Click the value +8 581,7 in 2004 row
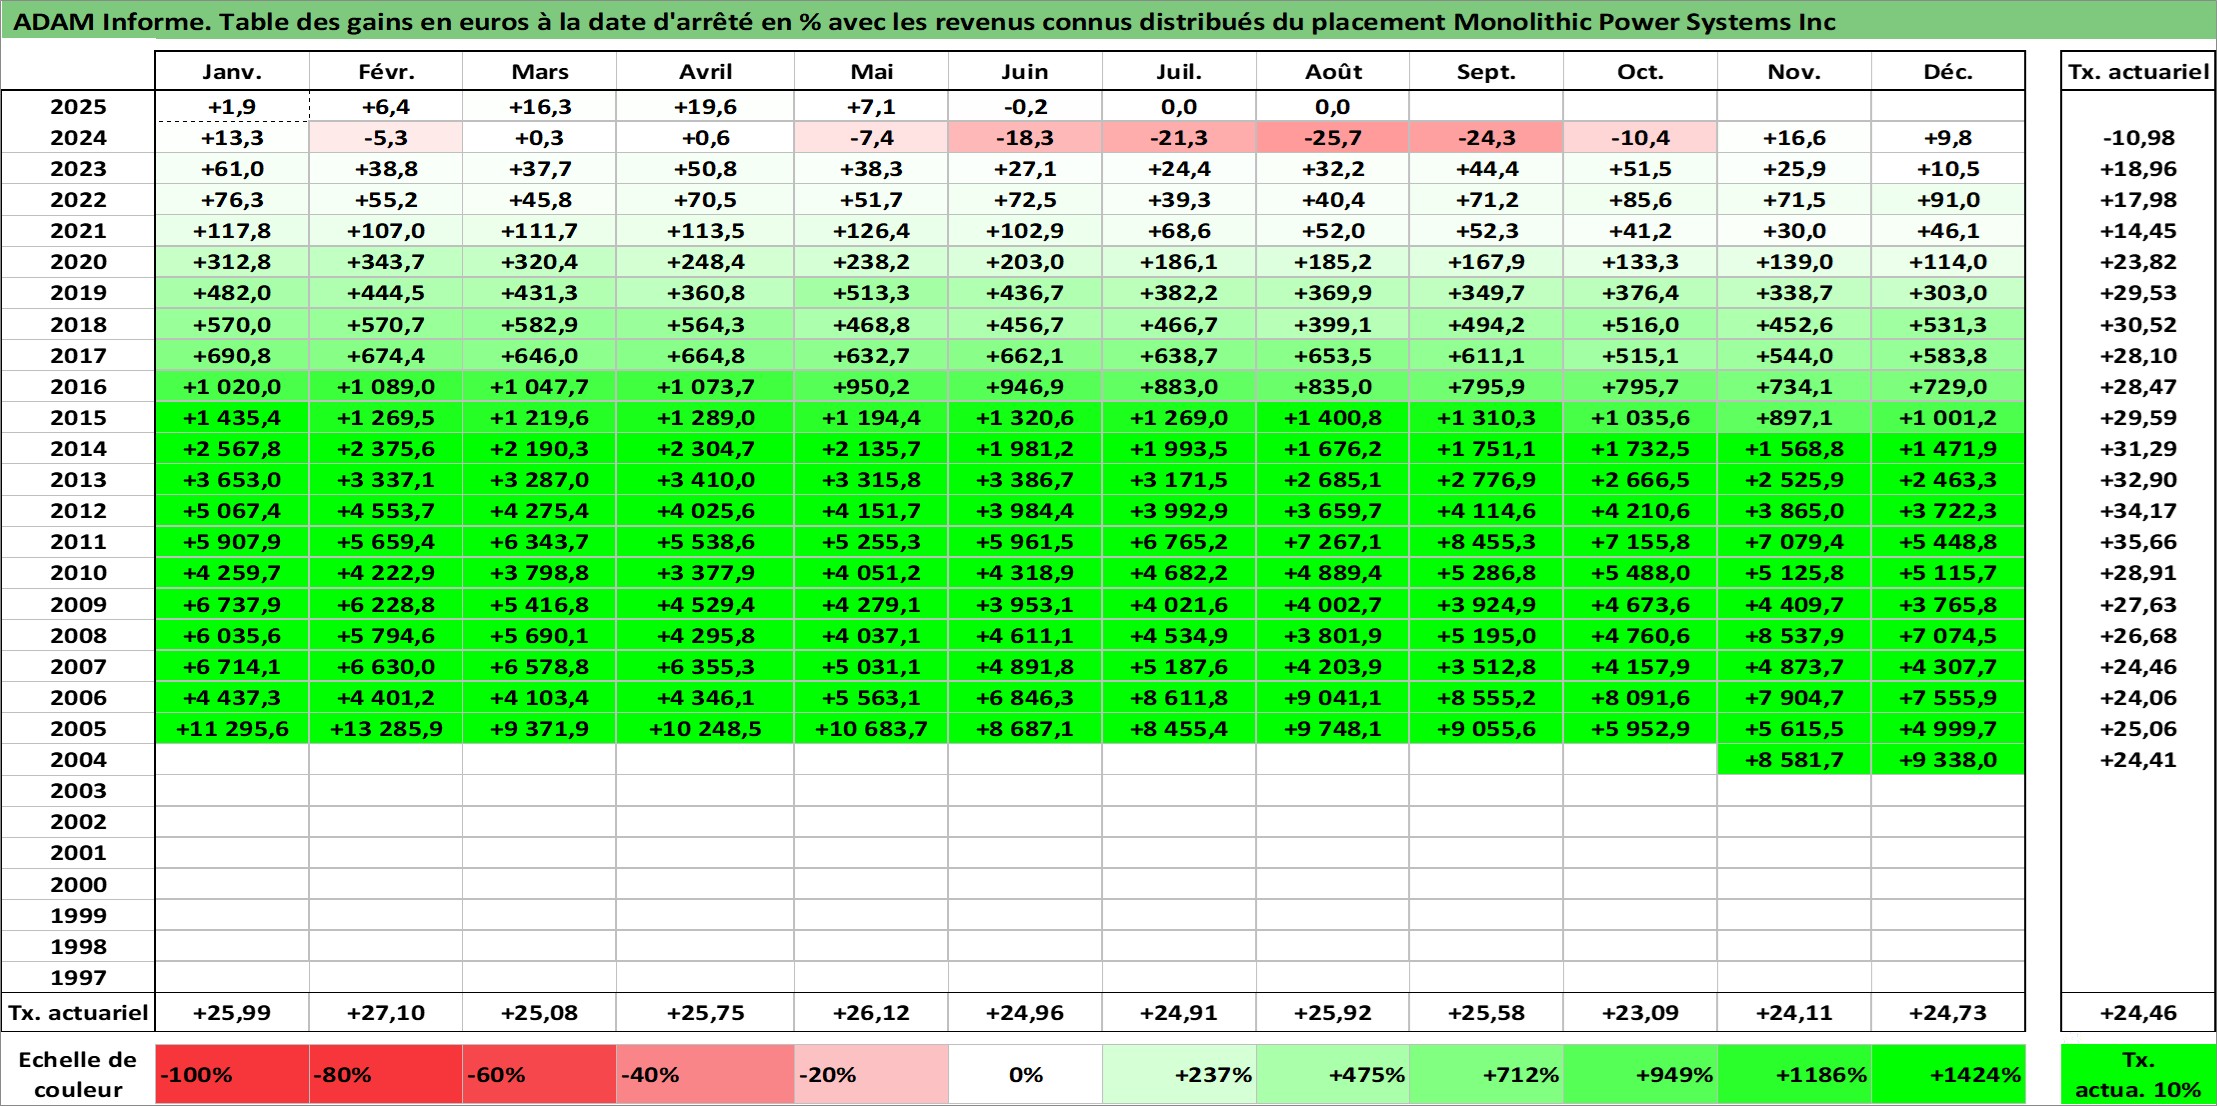 [x=1794, y=760]
